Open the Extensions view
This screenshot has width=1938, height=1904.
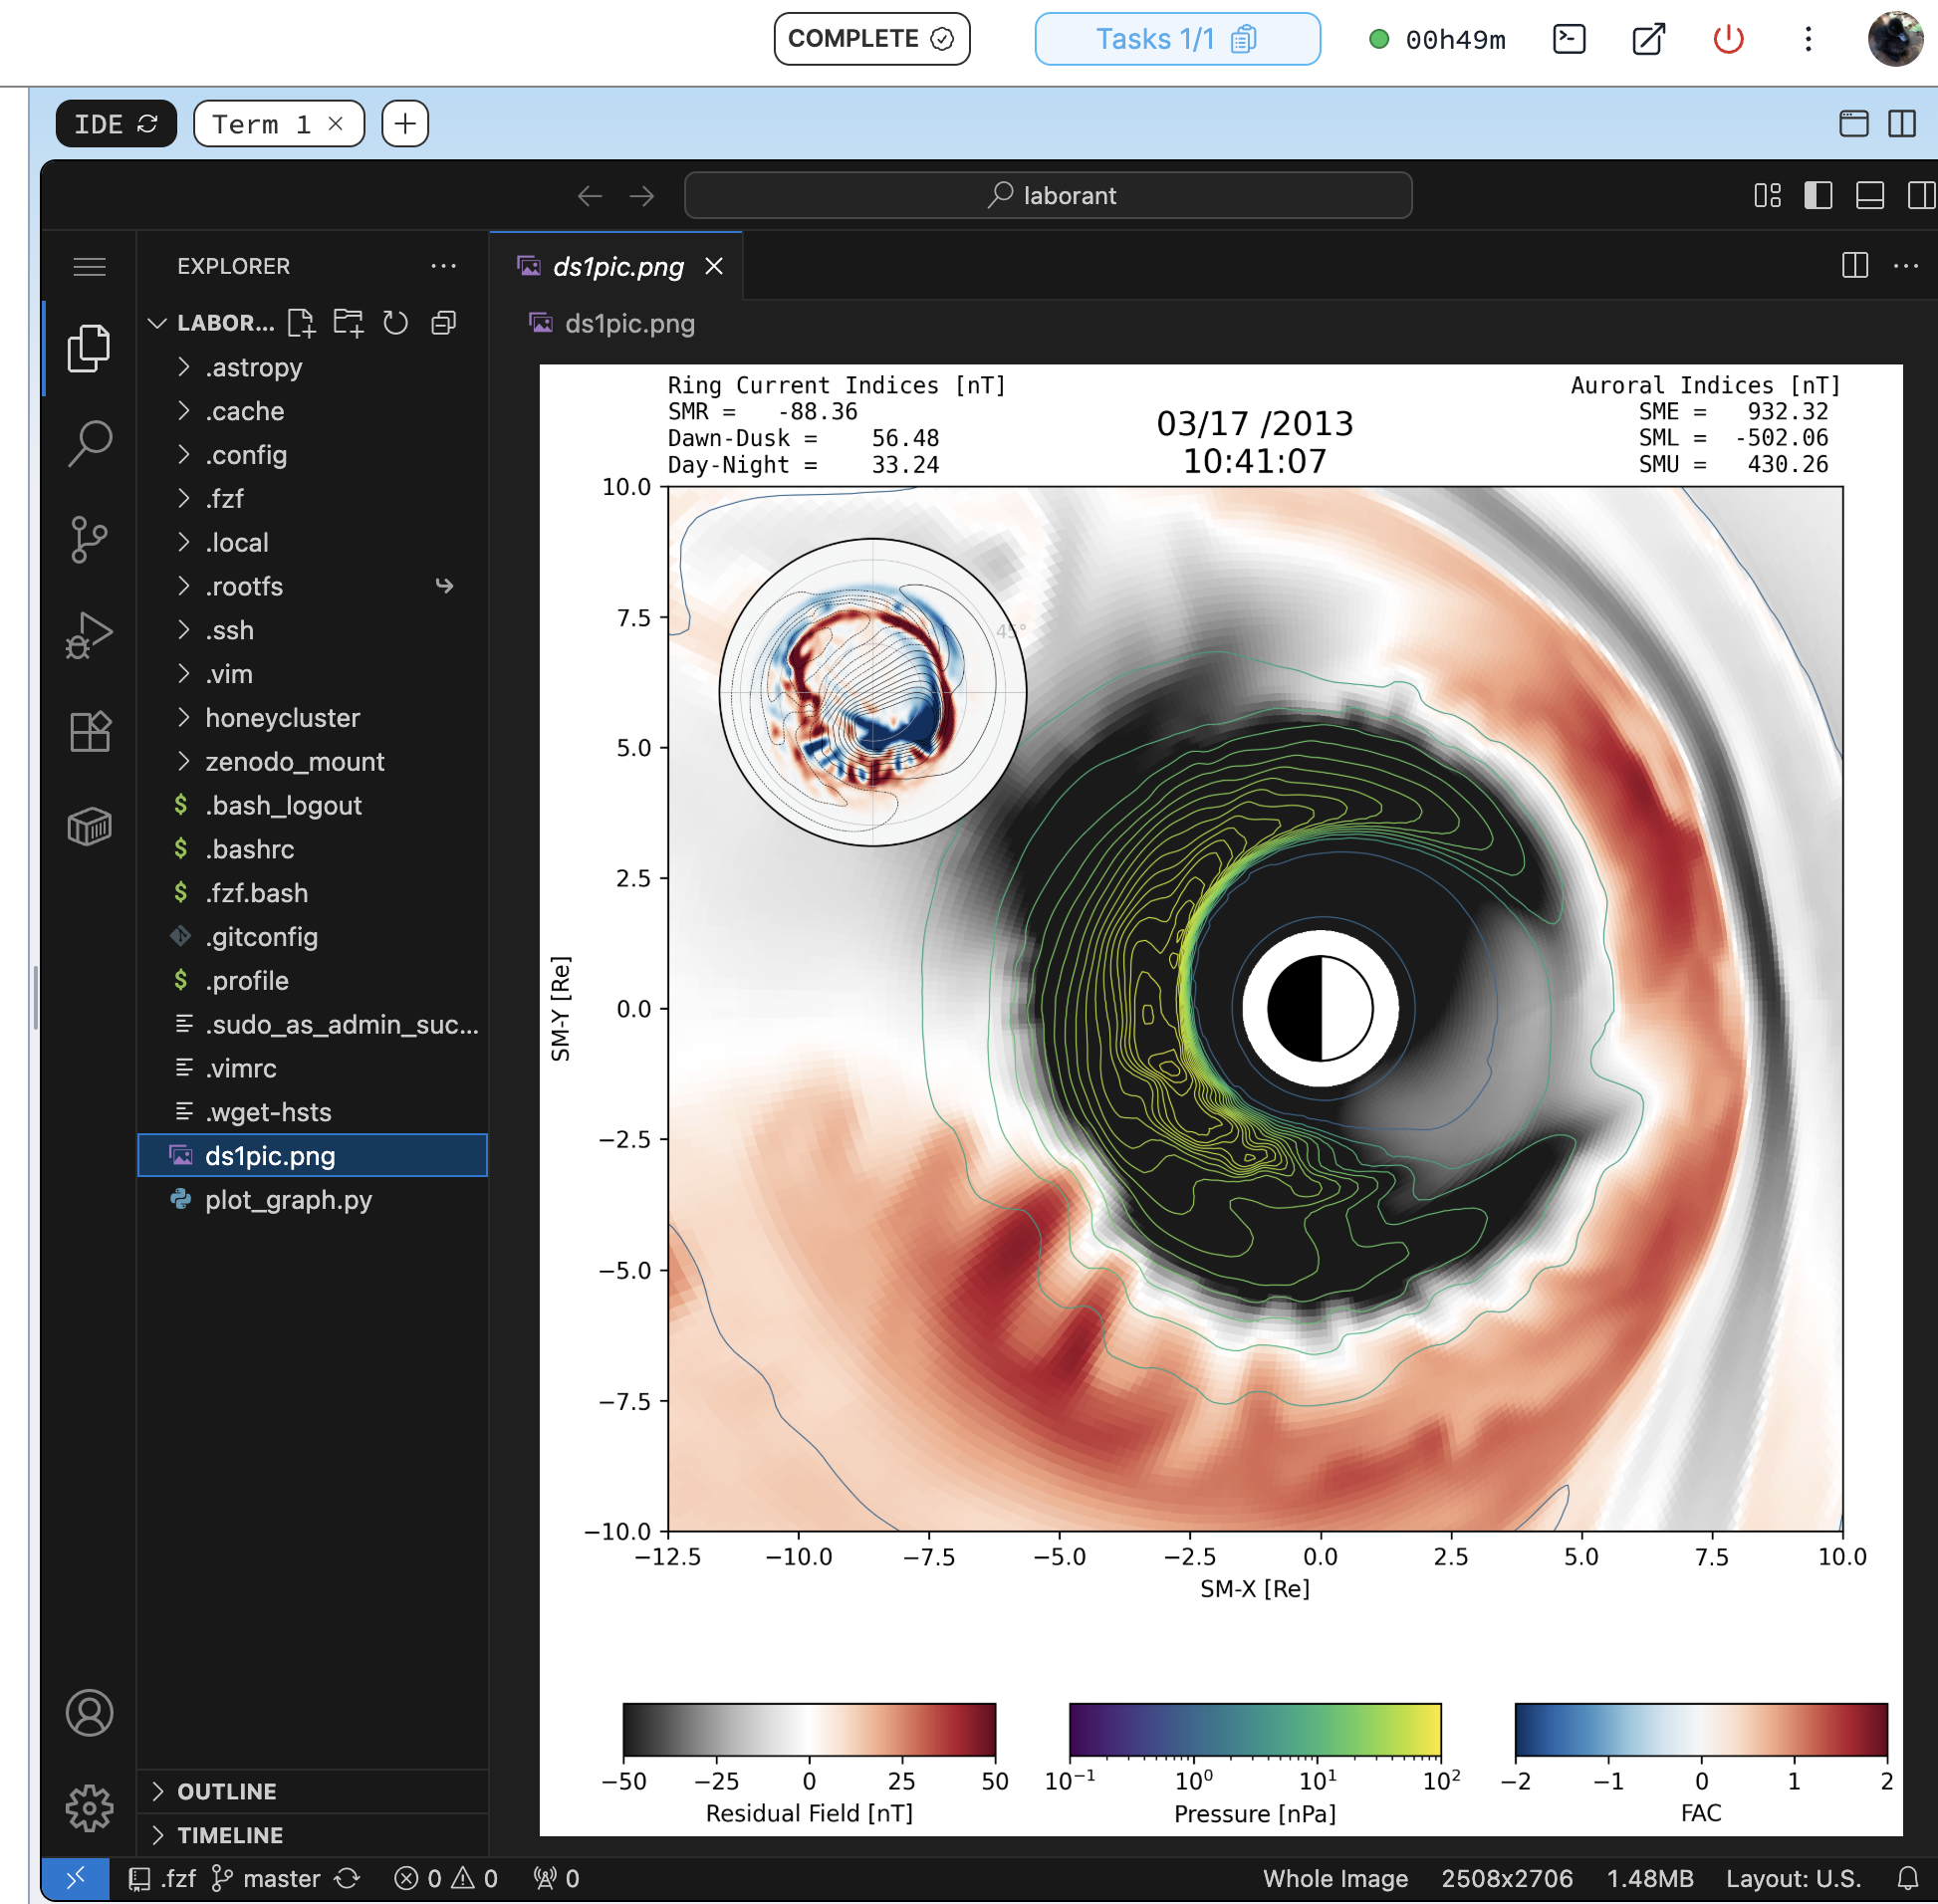89,731
